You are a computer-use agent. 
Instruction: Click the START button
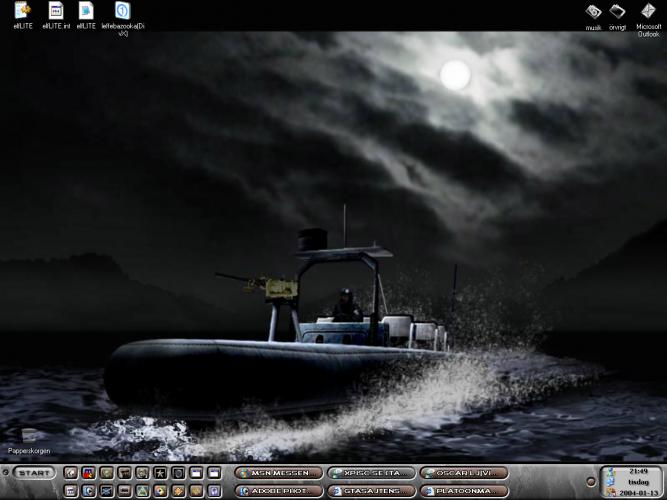(35, 473)
